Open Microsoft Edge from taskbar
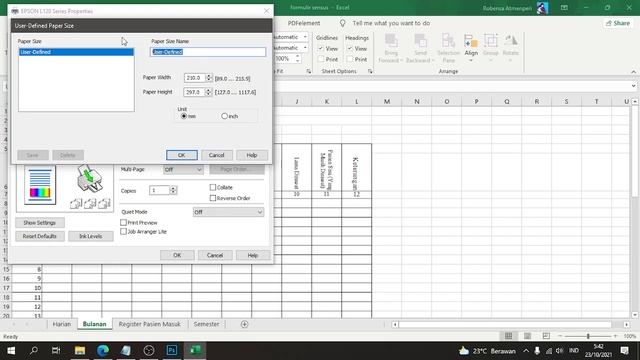This screenshot has height=360, width=640. 103,351
